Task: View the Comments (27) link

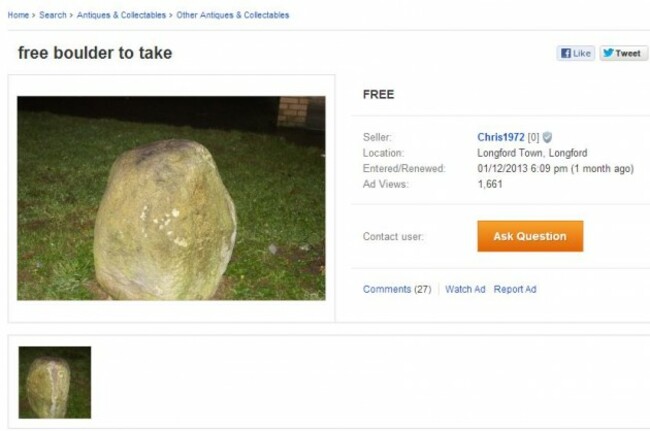Action: tap(397, 289)
